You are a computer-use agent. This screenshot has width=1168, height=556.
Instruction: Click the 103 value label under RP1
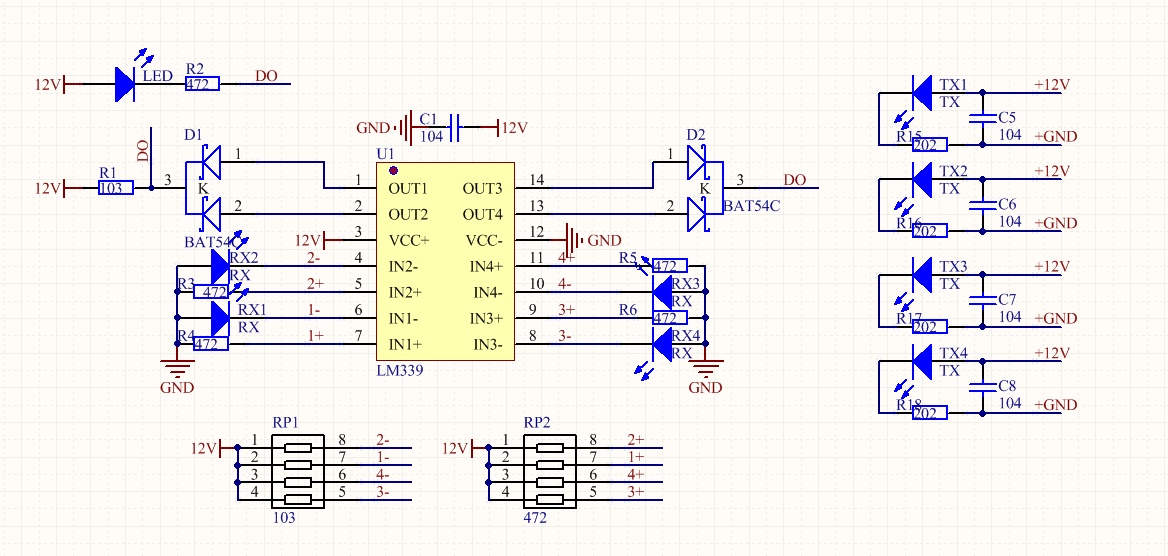coord(284,518)
